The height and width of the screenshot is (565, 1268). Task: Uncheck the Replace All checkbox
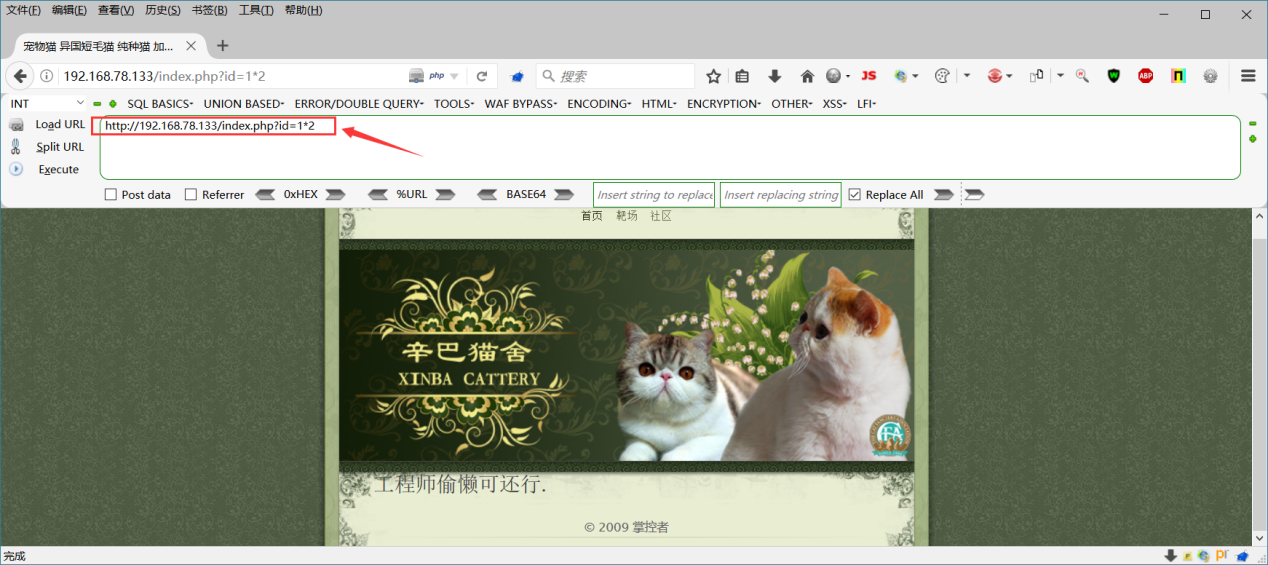pos(854,195)
